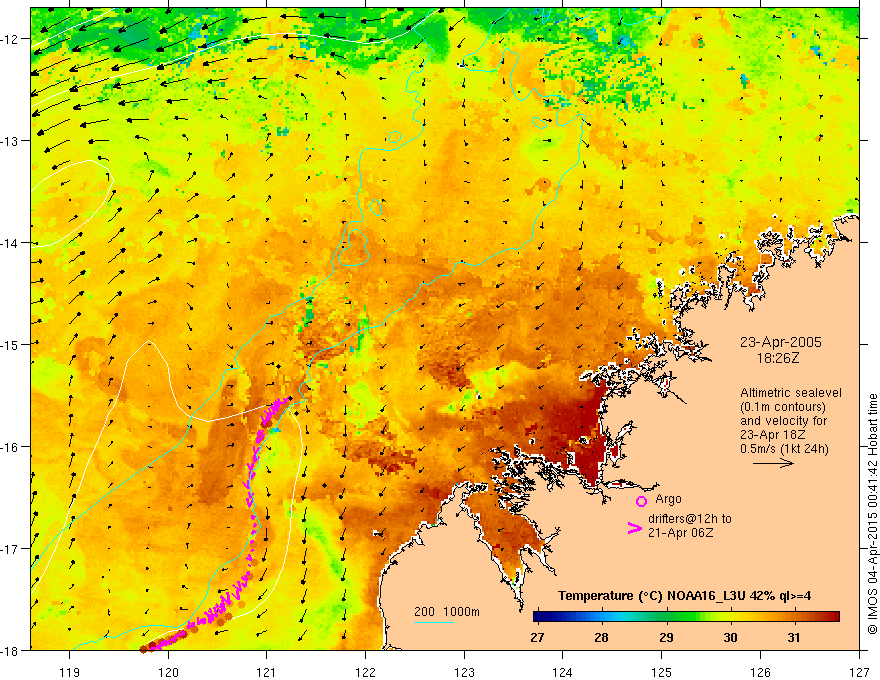Screen dimensions: 880x680
Task: Click the '31' tick label on colour bar
Action: [794, 638]
